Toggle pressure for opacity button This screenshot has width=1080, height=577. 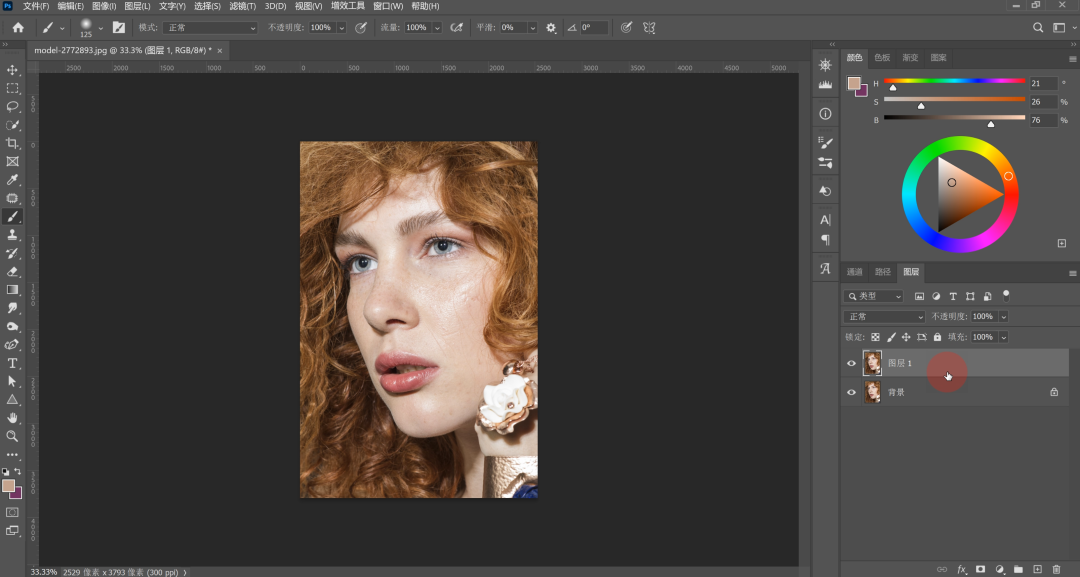pos(360,28)
